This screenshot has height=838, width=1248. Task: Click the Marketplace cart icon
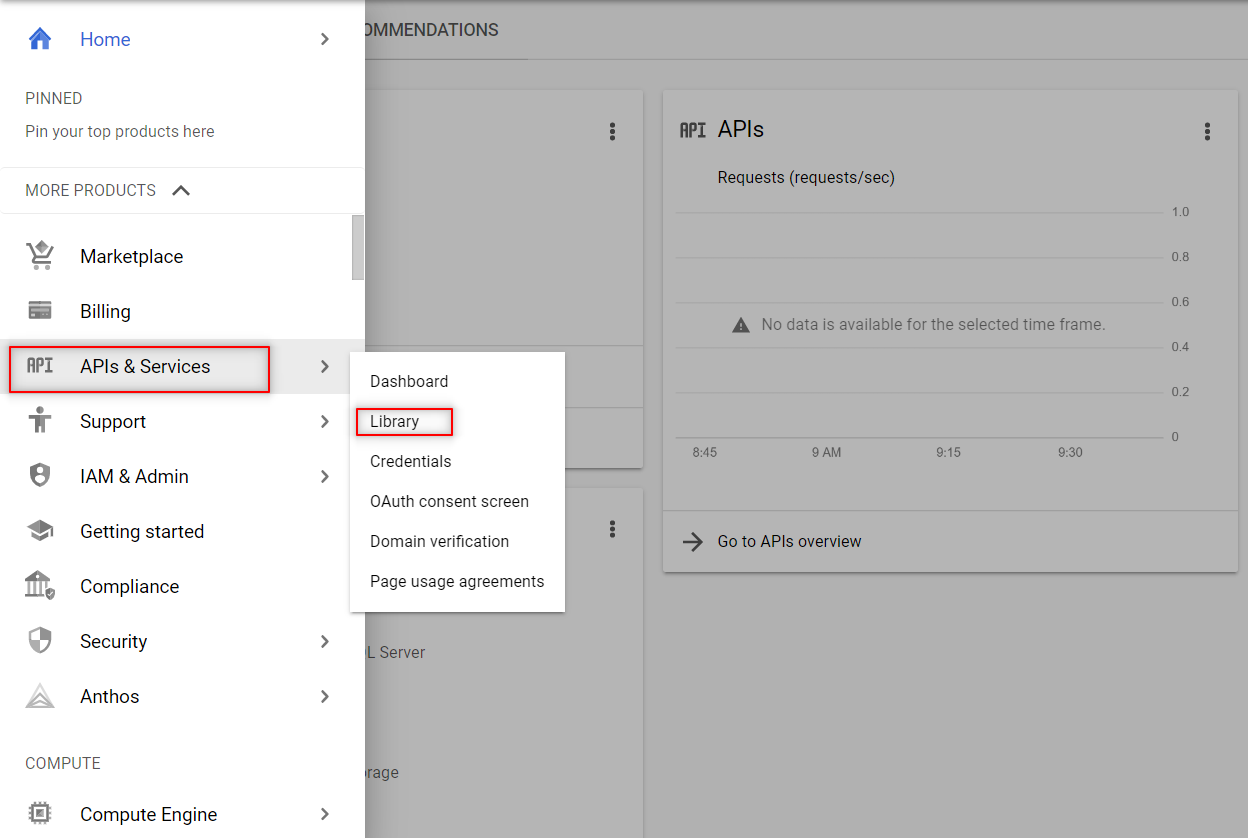pyautogui.click(x=40, y=256)
